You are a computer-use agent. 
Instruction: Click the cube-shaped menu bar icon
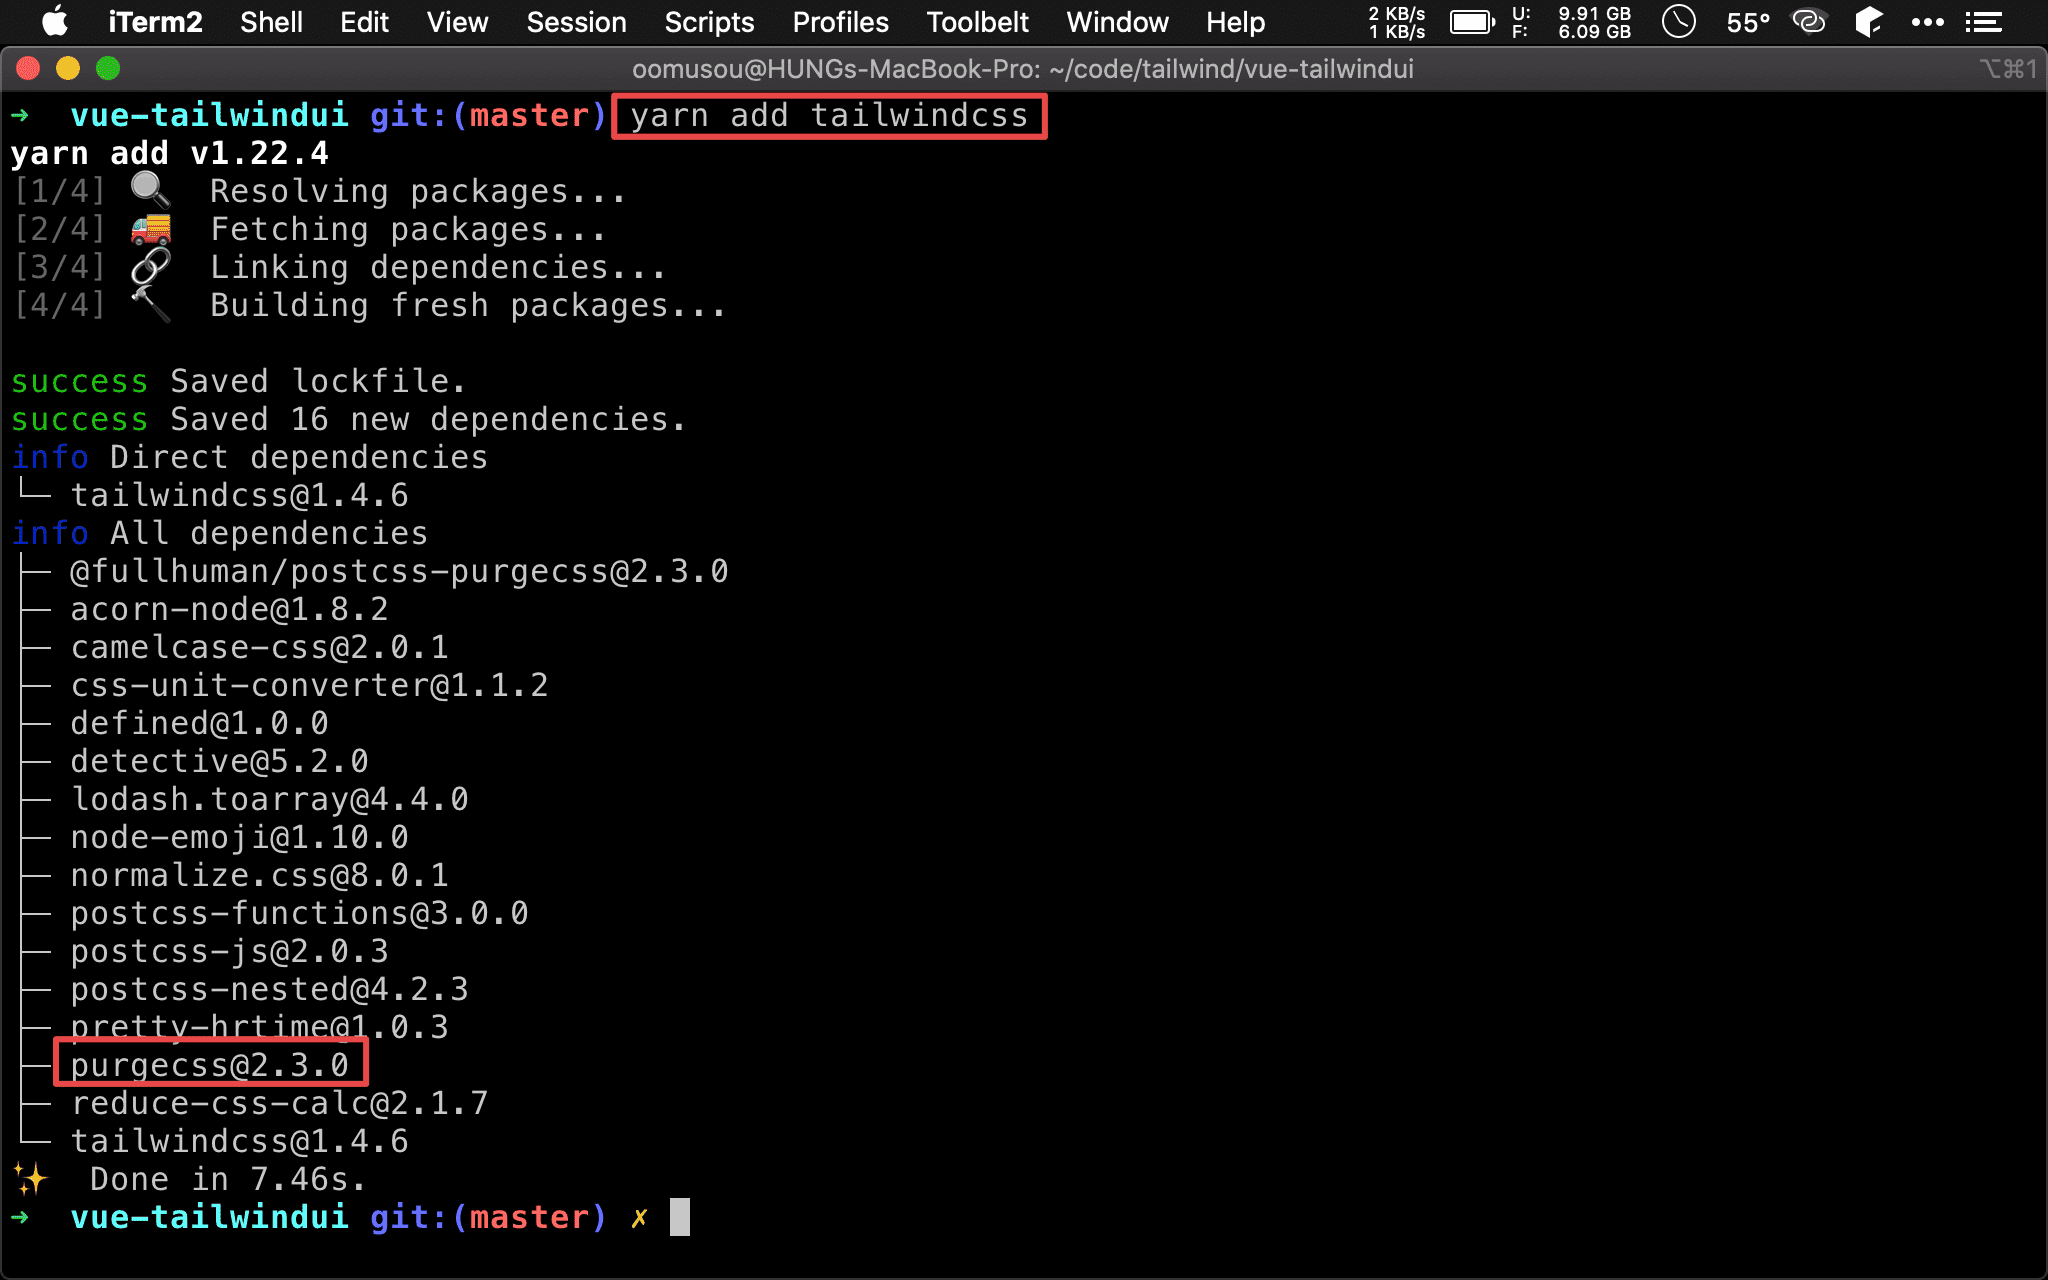(x=1868, y=22)
